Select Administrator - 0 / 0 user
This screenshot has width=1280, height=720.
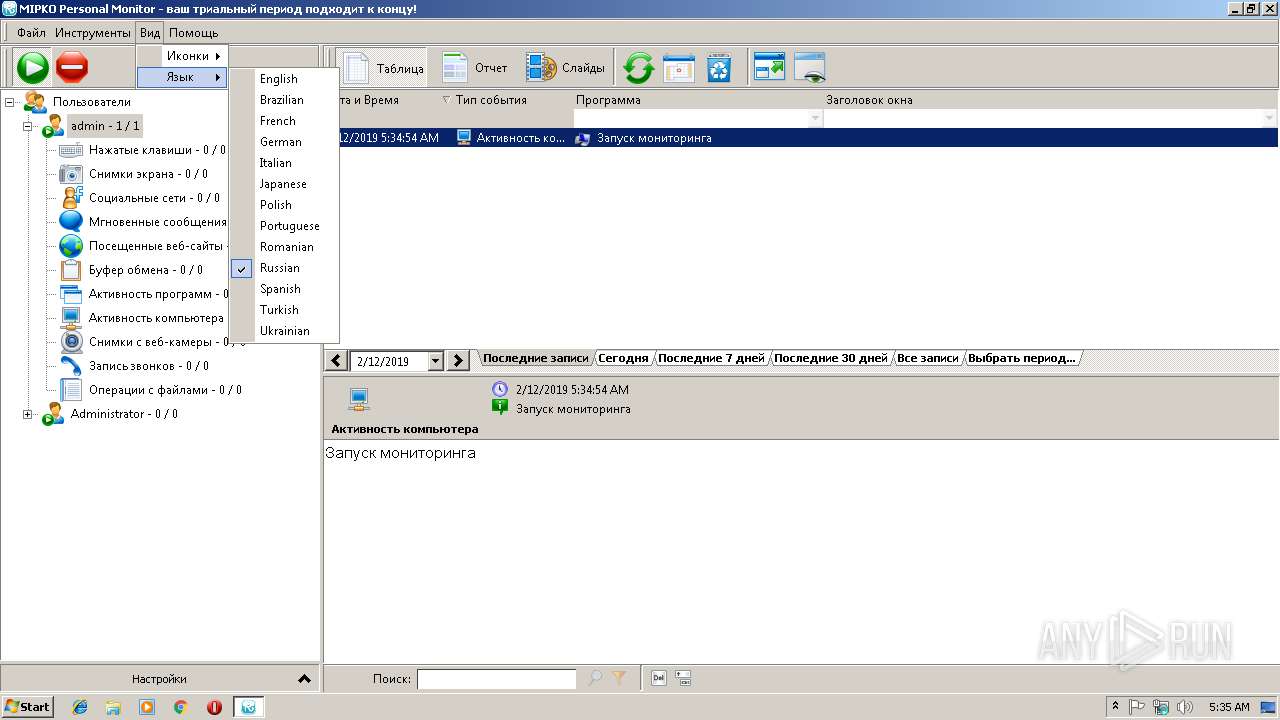tap(124, 414)
